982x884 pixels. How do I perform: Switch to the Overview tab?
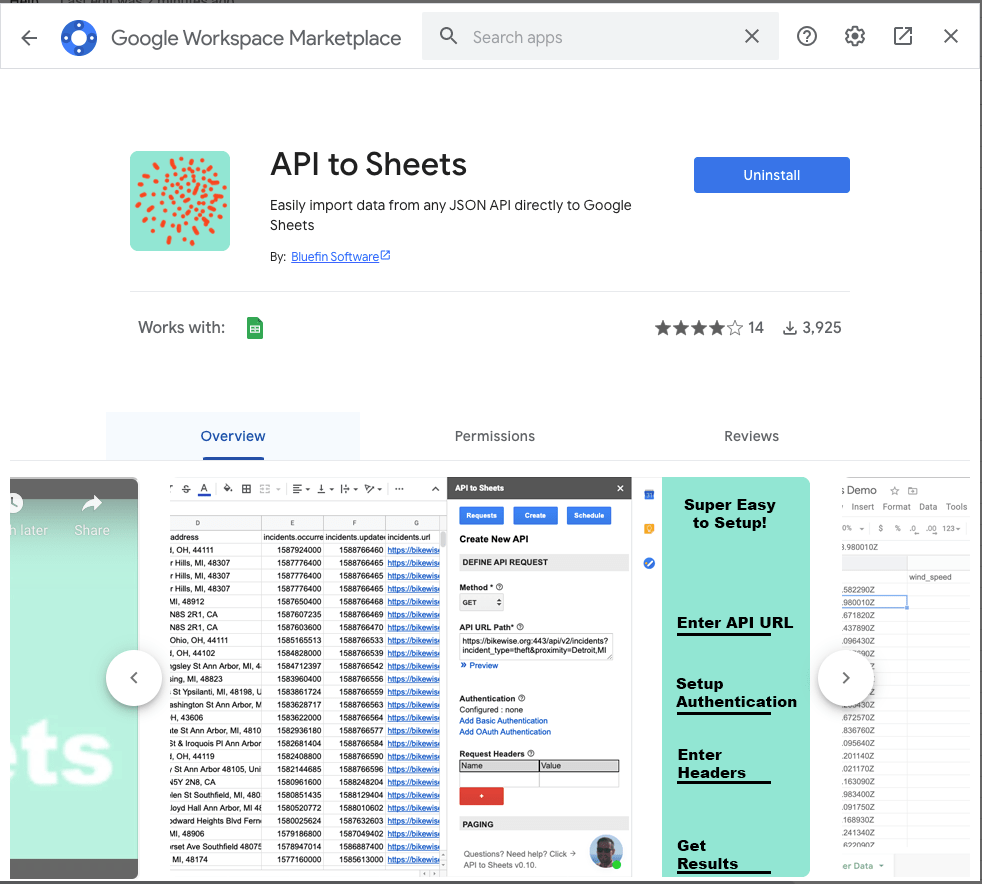click(x=233, y=436)
